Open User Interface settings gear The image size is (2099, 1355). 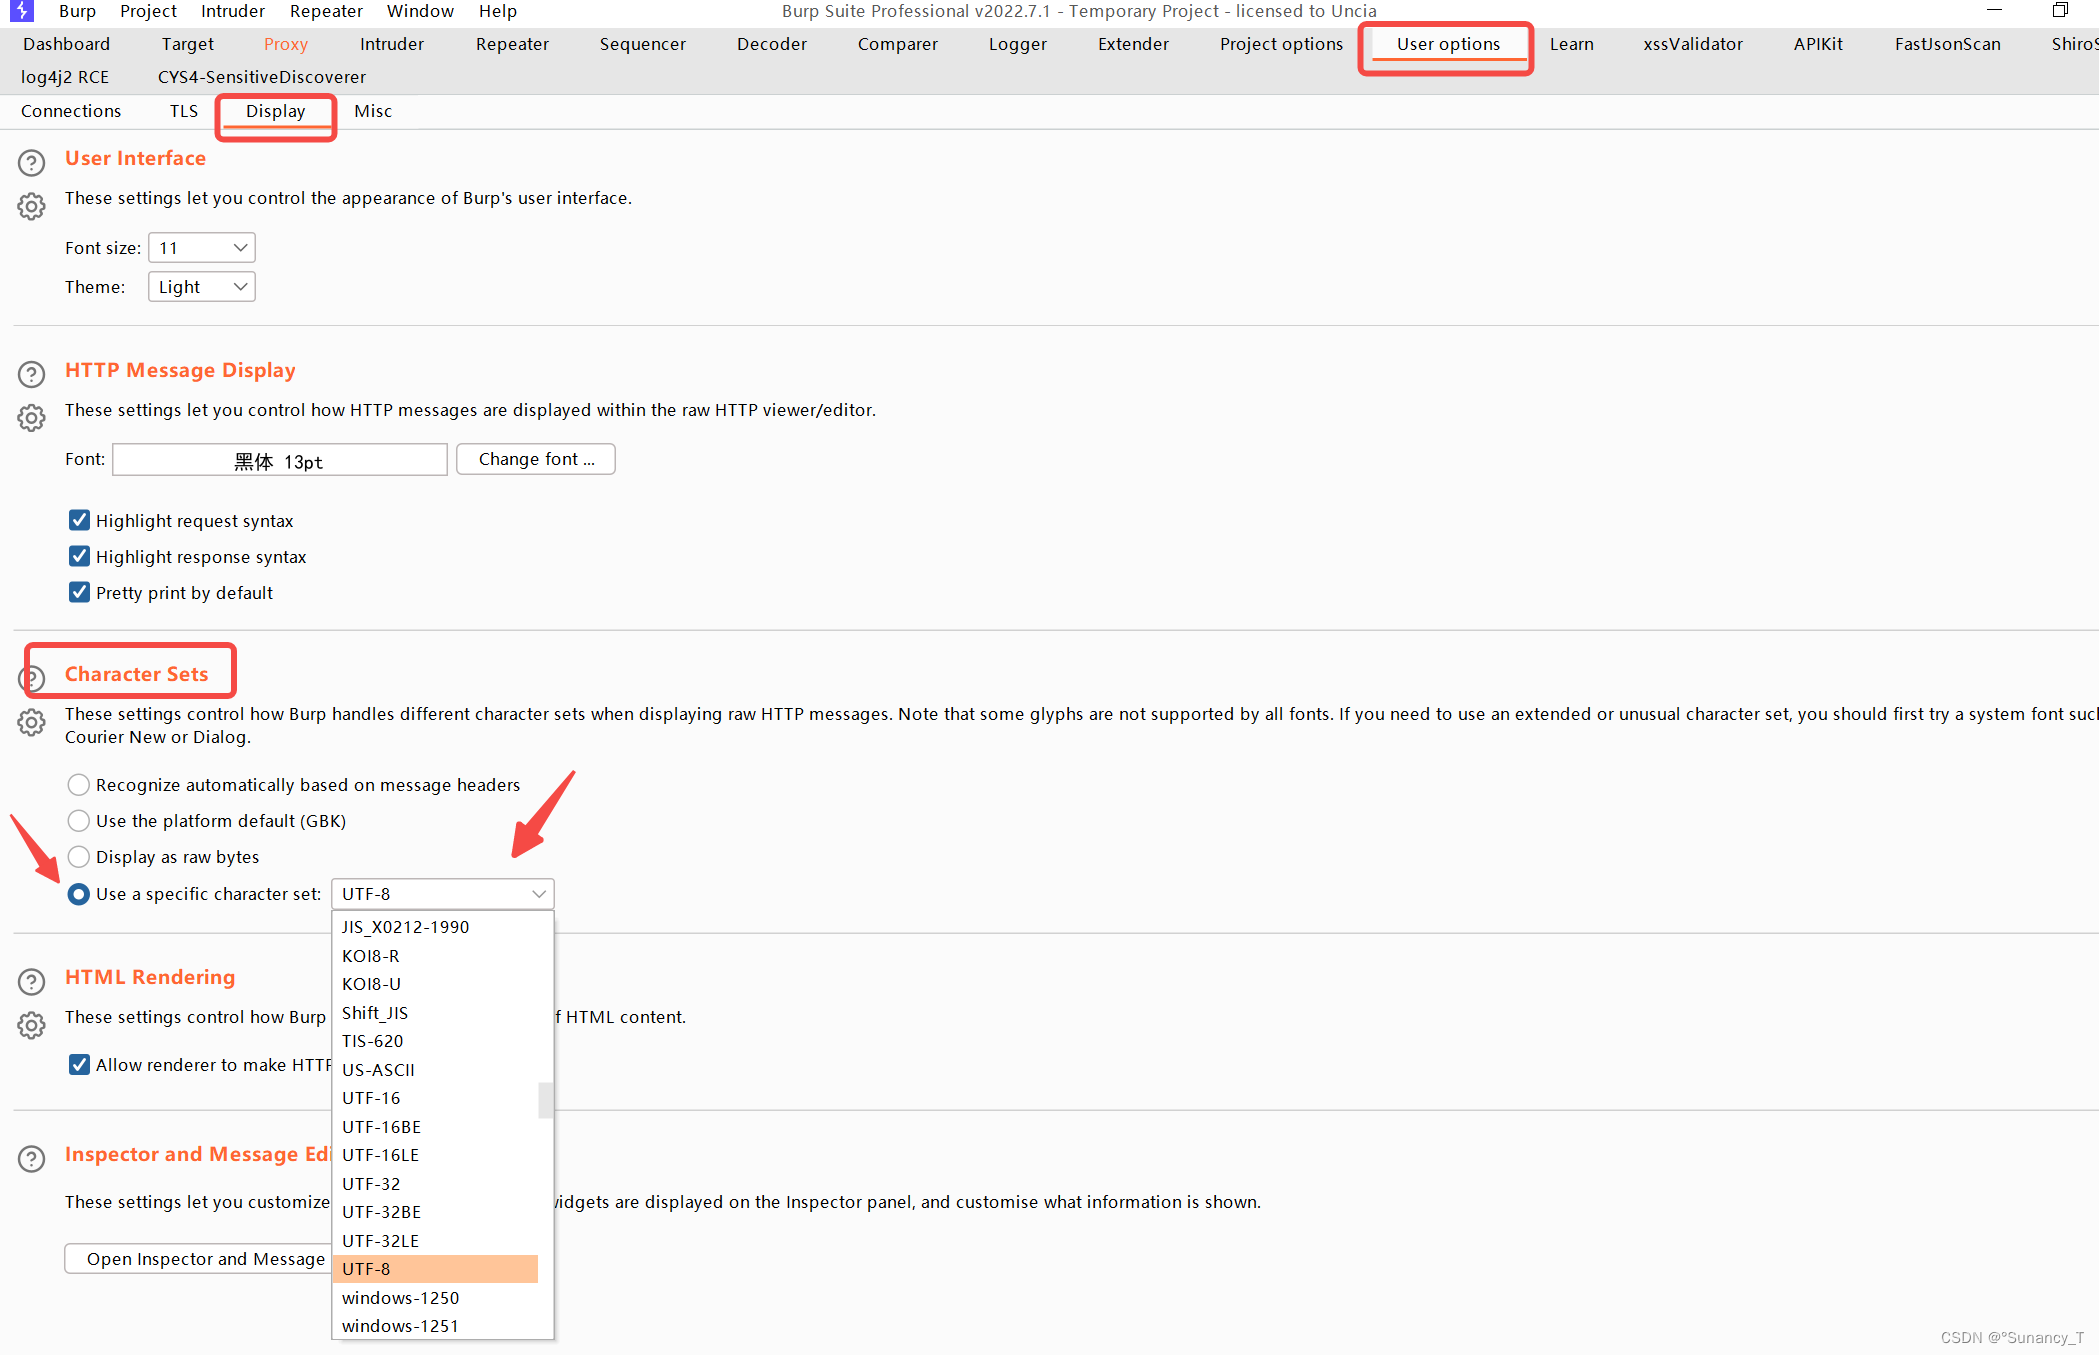click(x=32, y=206)
